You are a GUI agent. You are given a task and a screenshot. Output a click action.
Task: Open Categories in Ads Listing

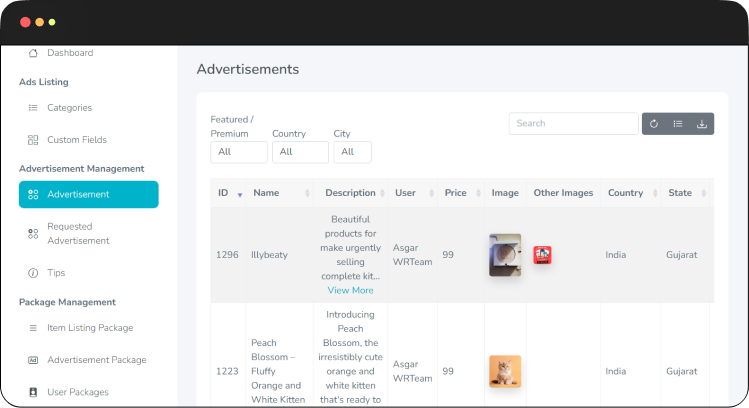69,108
